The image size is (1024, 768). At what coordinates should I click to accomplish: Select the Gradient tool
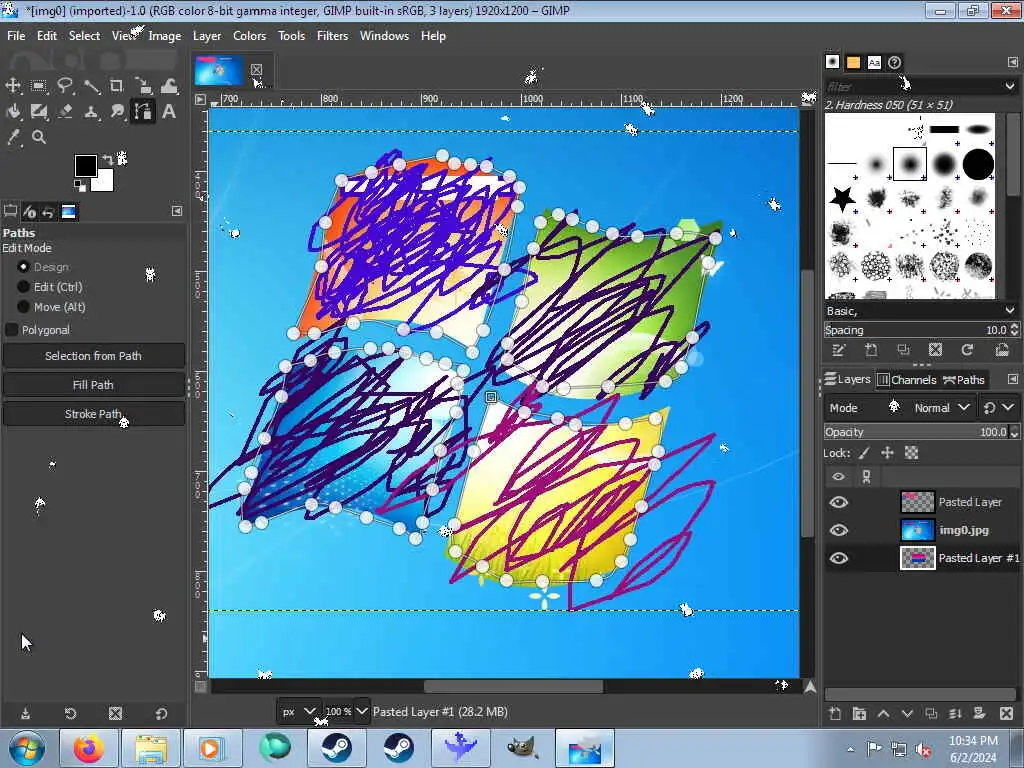[39, 112]
